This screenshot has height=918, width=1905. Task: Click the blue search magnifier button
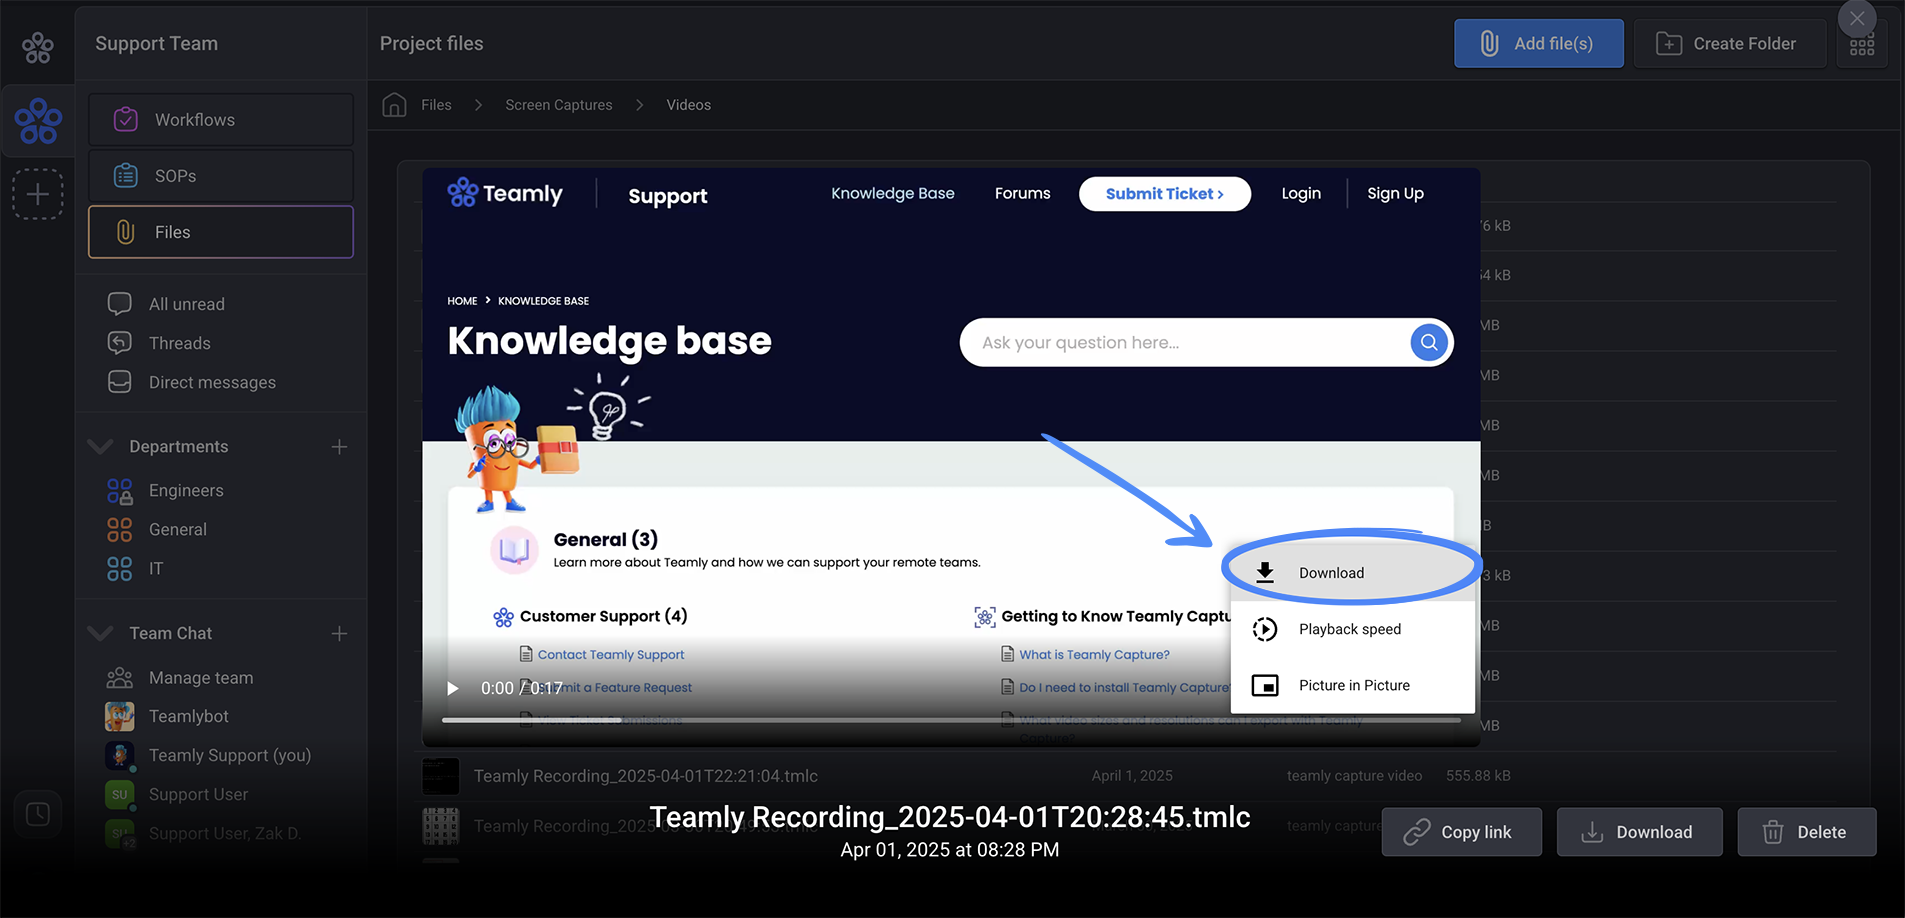(x=1430, y=342)
